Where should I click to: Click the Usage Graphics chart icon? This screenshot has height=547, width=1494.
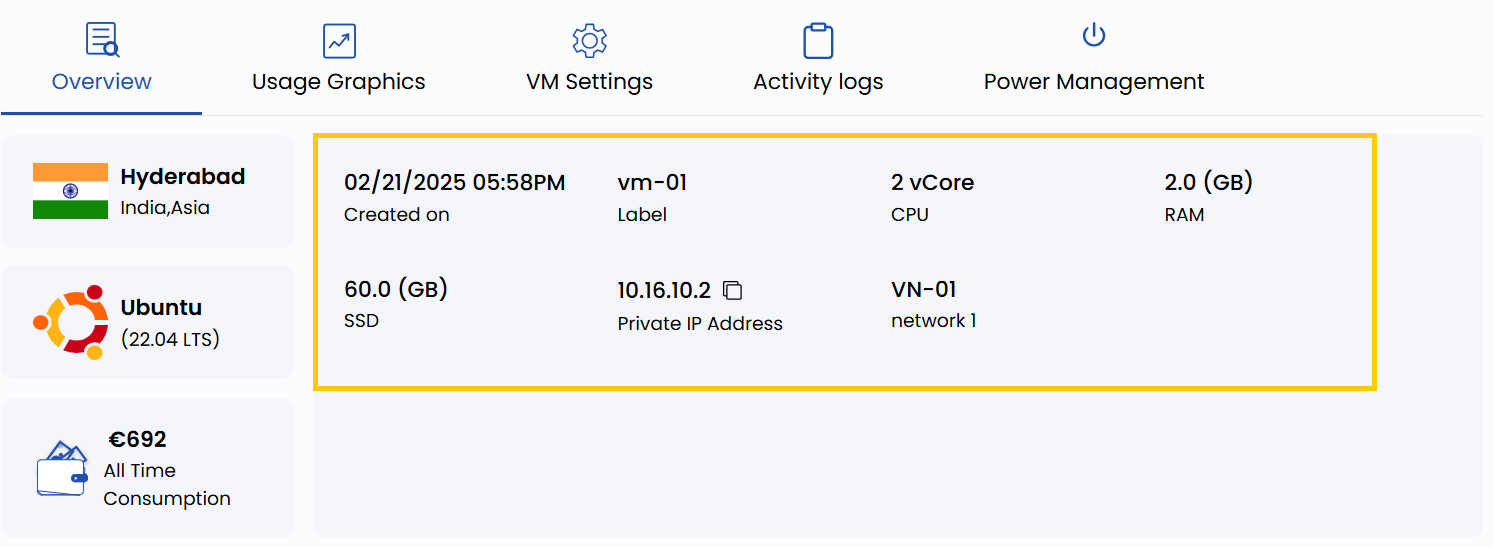tap(339, 41)
